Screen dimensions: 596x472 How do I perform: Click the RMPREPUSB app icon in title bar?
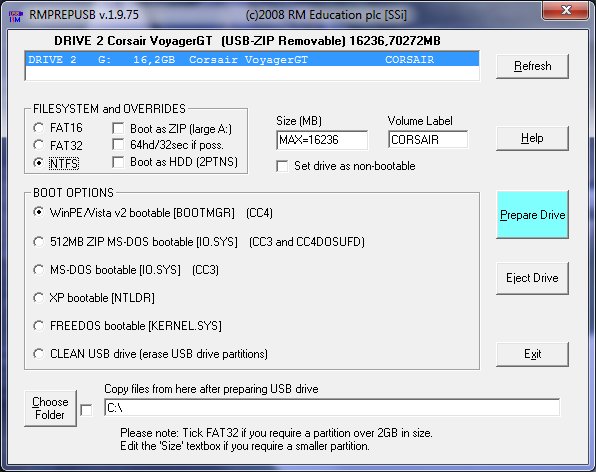click(16, 16)
